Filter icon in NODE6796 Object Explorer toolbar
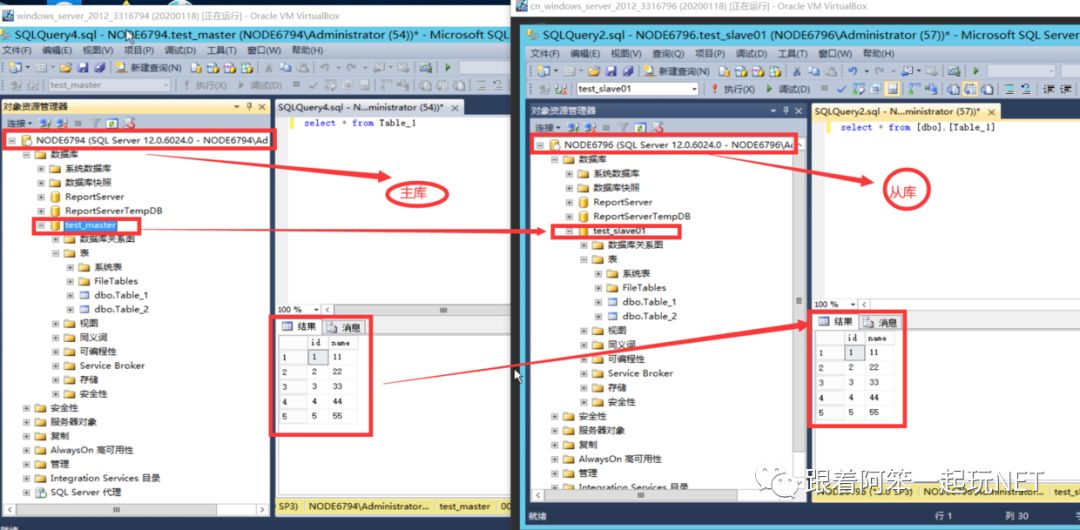The width and height of the screenshot is (1080, 530). 623,128
